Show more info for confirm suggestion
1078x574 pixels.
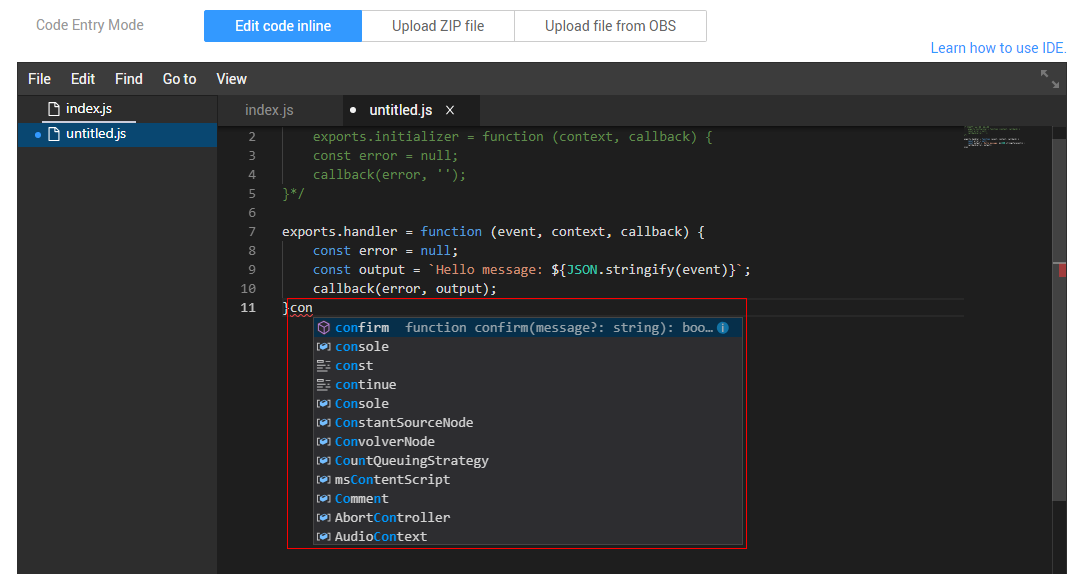click(x=723, y=328)
